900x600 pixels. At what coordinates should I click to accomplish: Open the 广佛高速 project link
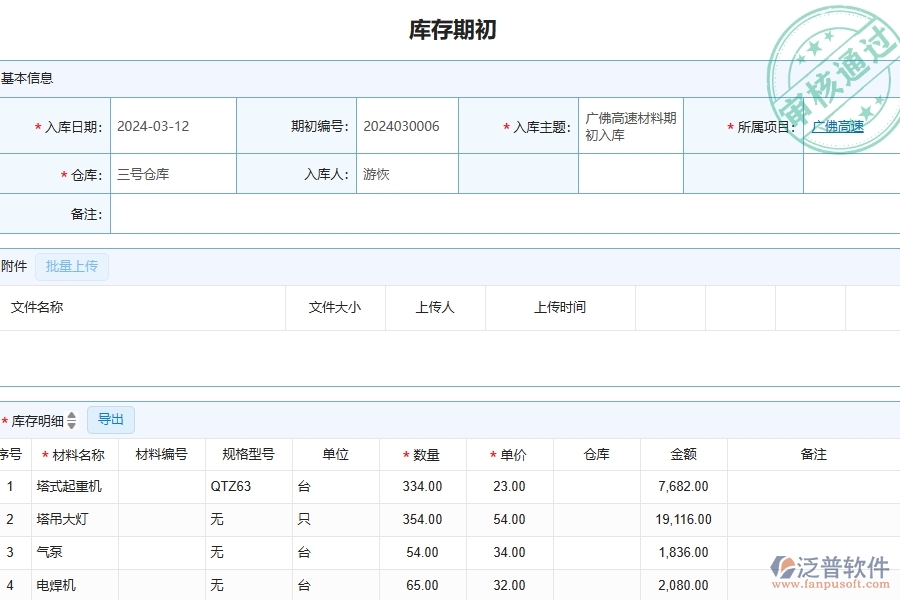point(838,126)
